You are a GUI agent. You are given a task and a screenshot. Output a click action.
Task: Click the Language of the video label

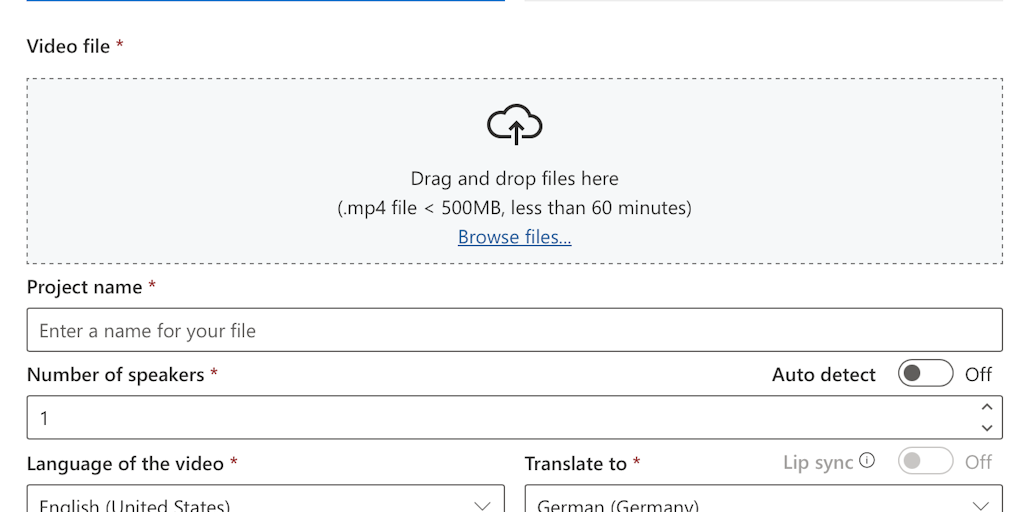point(125,464)
